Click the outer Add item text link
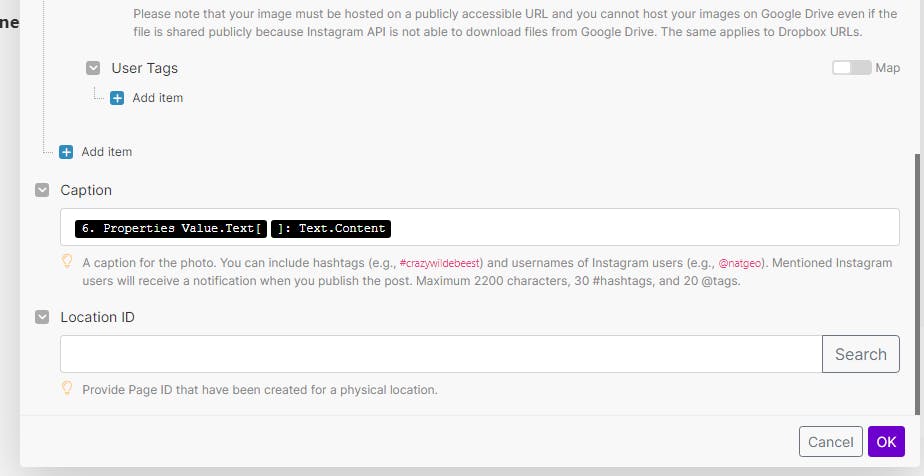This screenshot has height=476, width=924. click(107, 152)
